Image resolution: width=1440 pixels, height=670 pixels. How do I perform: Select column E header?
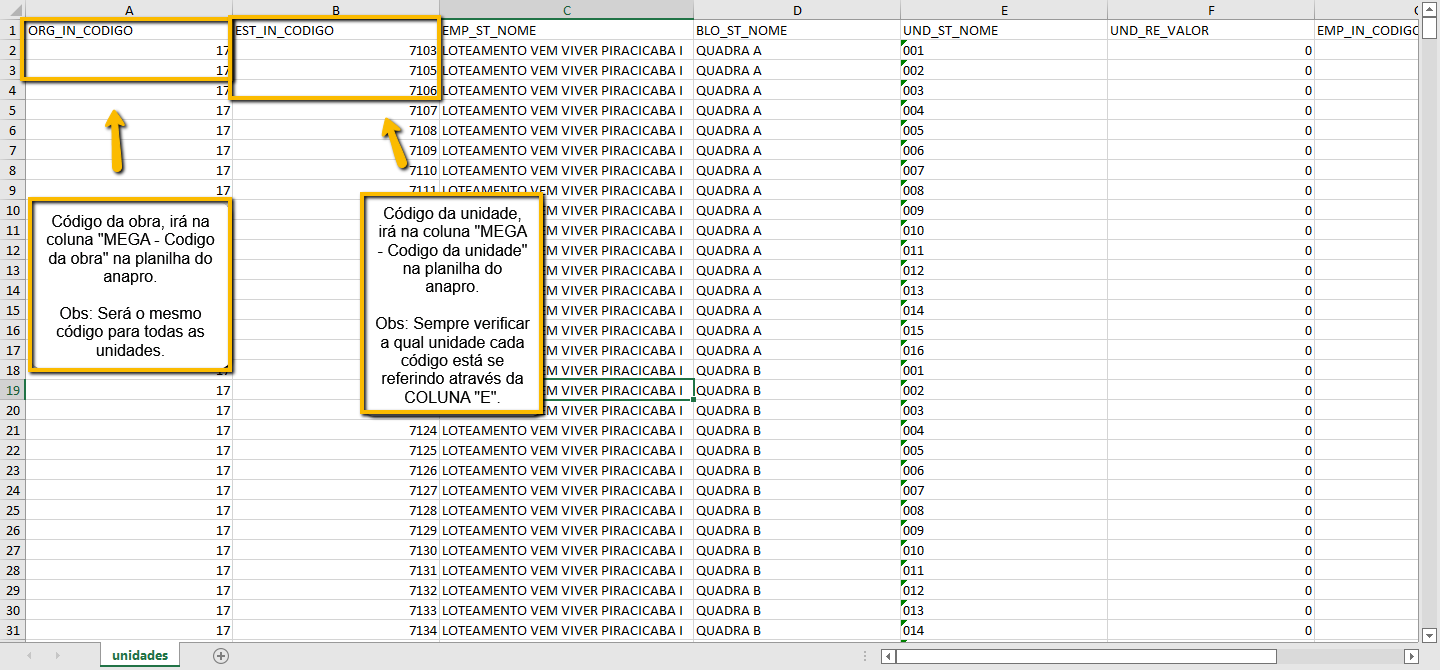[x=1003, y=10]
